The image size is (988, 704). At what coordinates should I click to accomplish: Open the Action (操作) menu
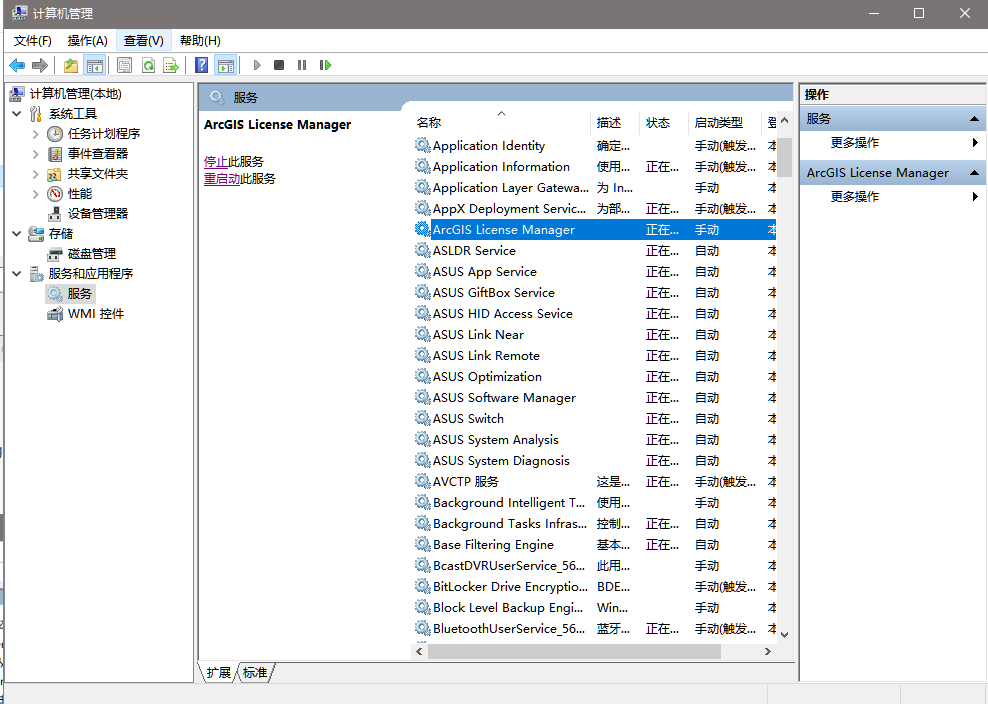88,41
